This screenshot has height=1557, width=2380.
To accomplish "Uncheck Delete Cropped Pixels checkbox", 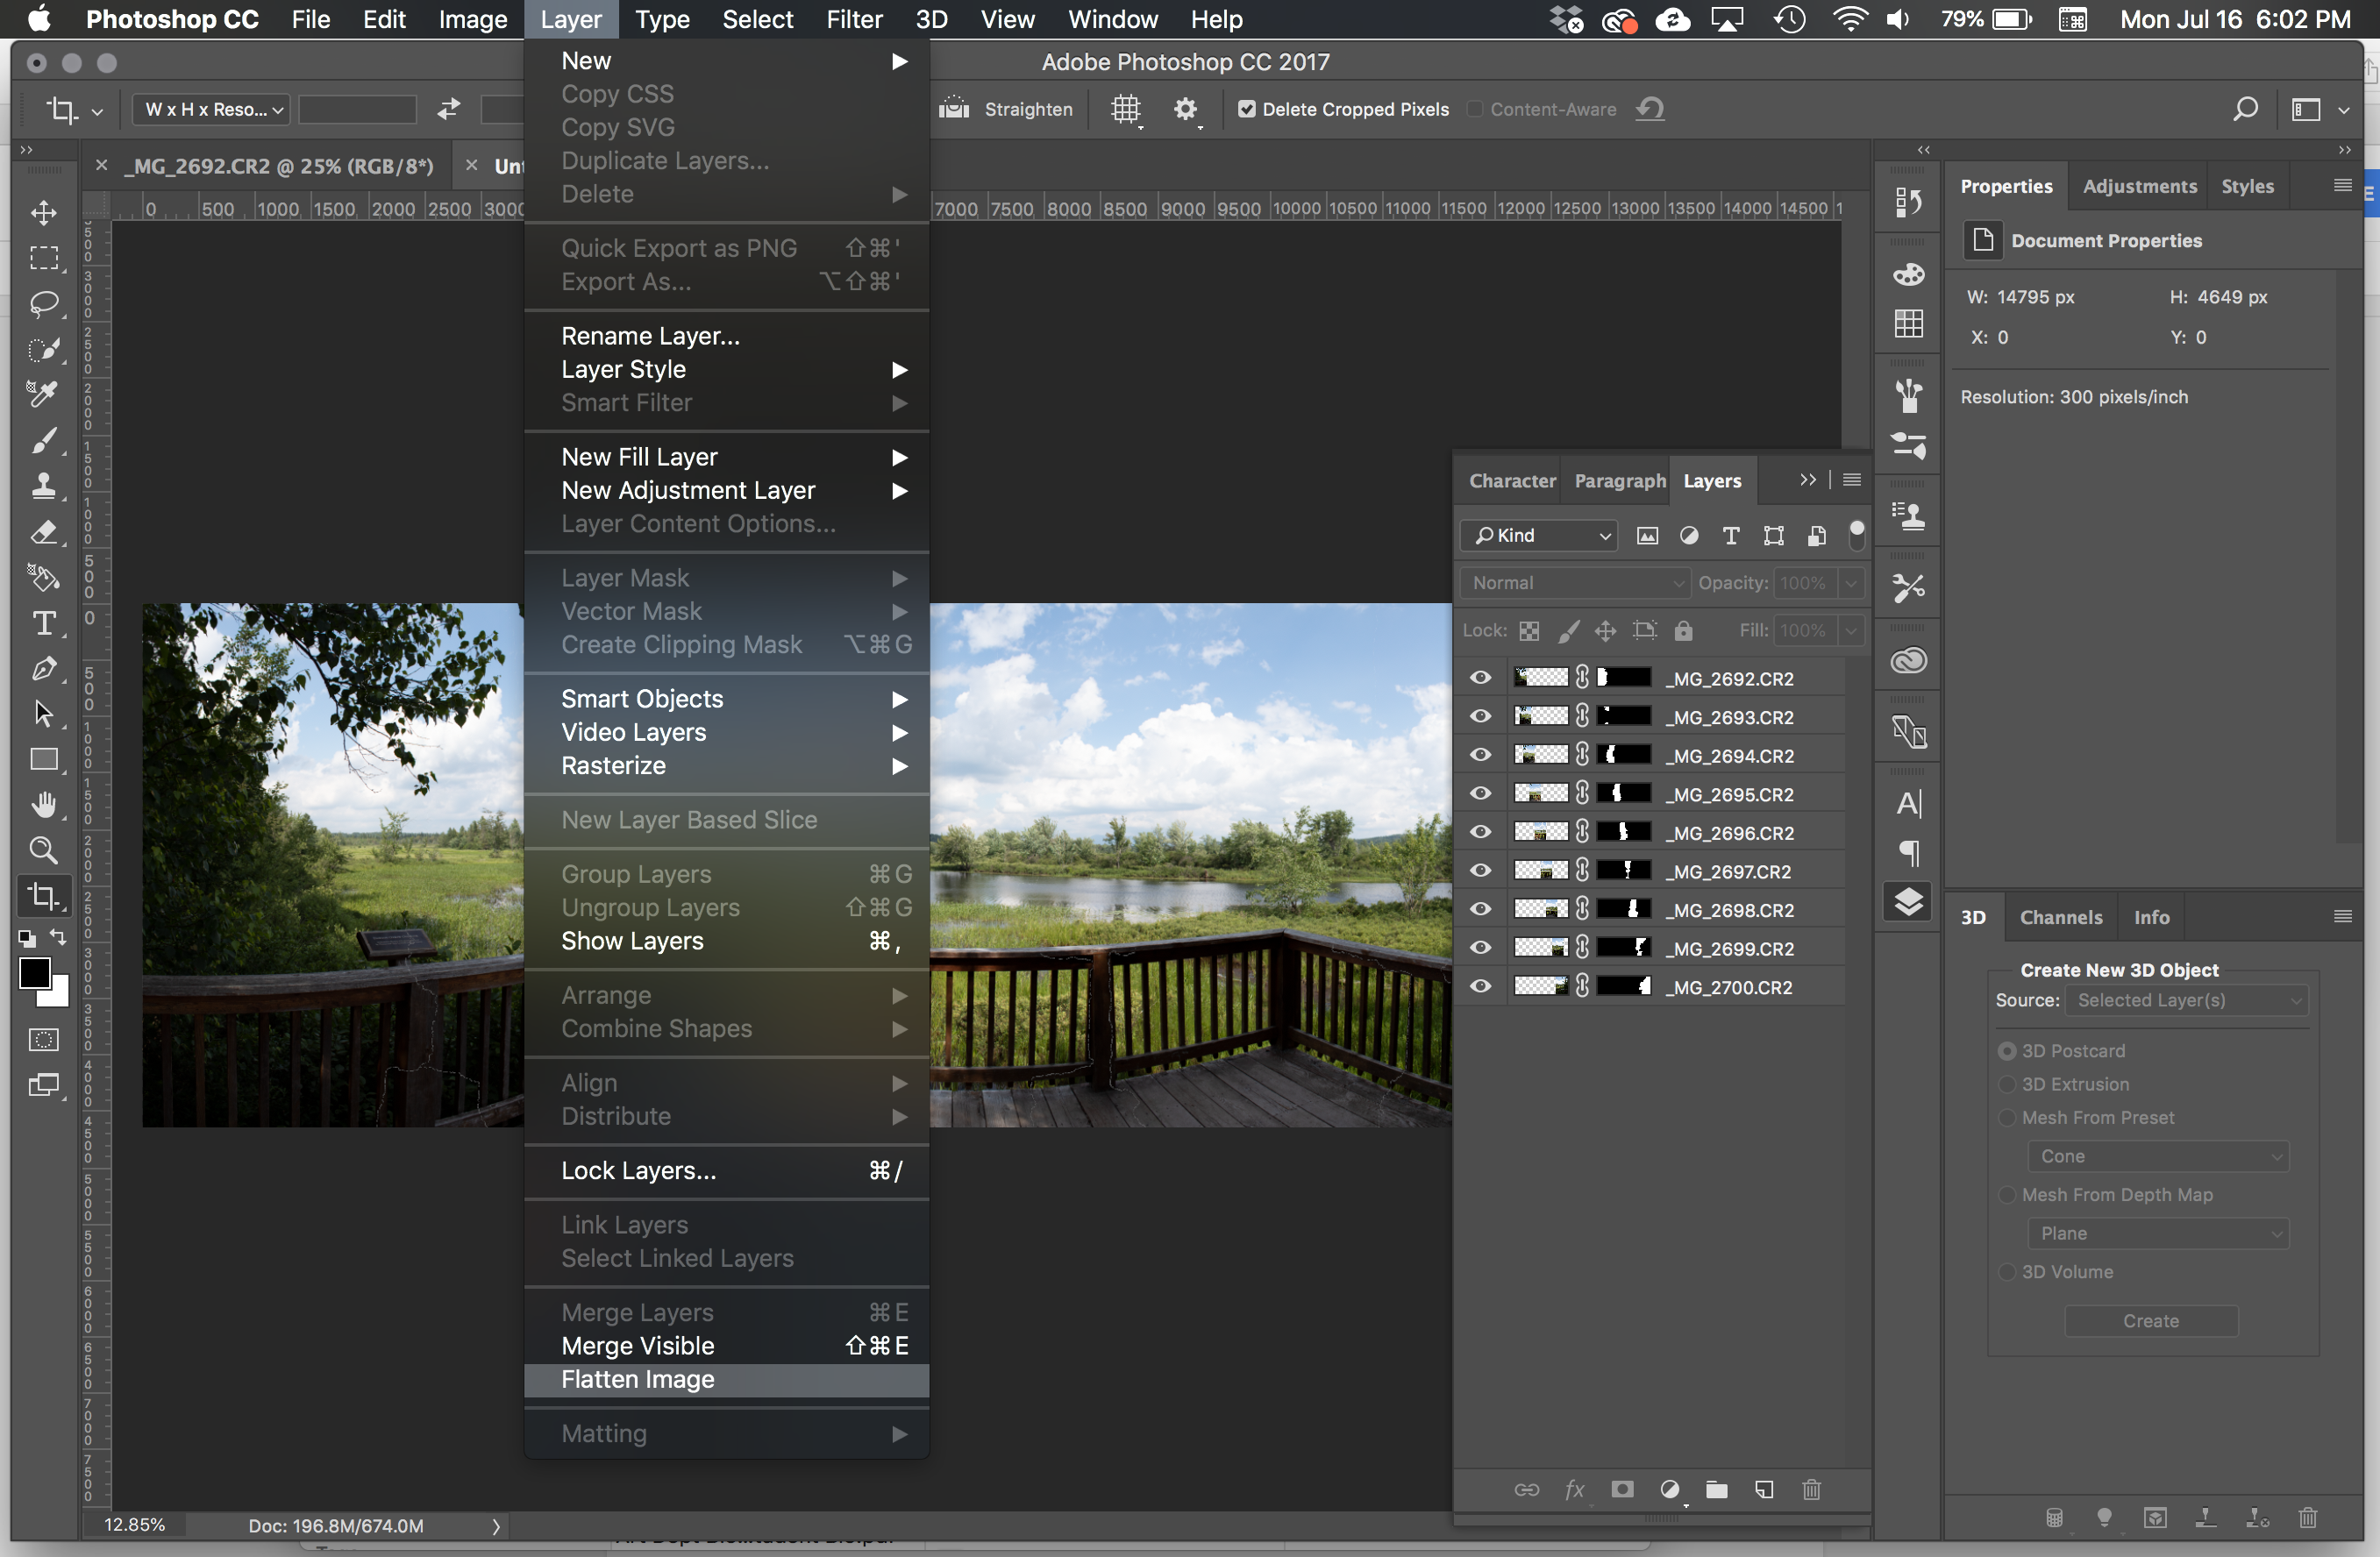I will click(1246, 109).
